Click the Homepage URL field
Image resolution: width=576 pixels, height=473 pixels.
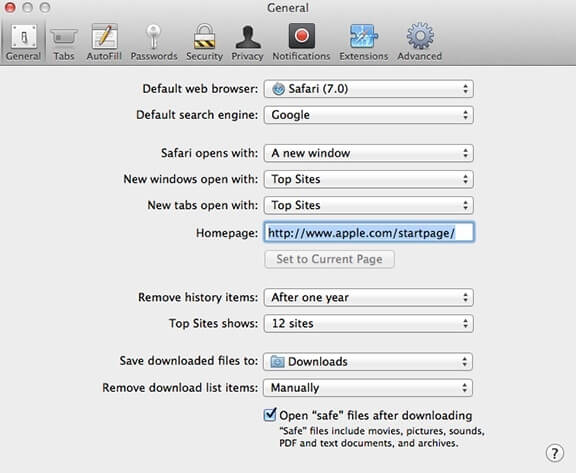[x=369, y=232]
